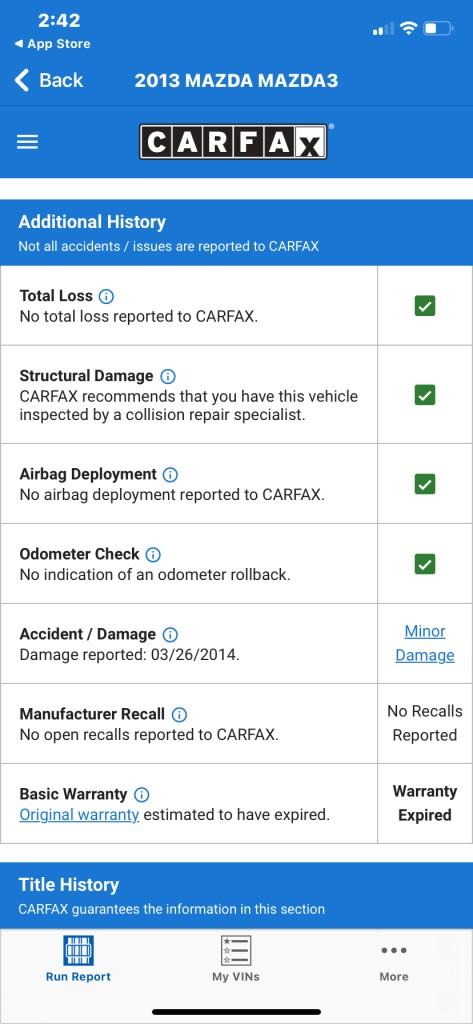Open Total Loss info icon
Screen dimensions: 473x1024
click(106, 296)
